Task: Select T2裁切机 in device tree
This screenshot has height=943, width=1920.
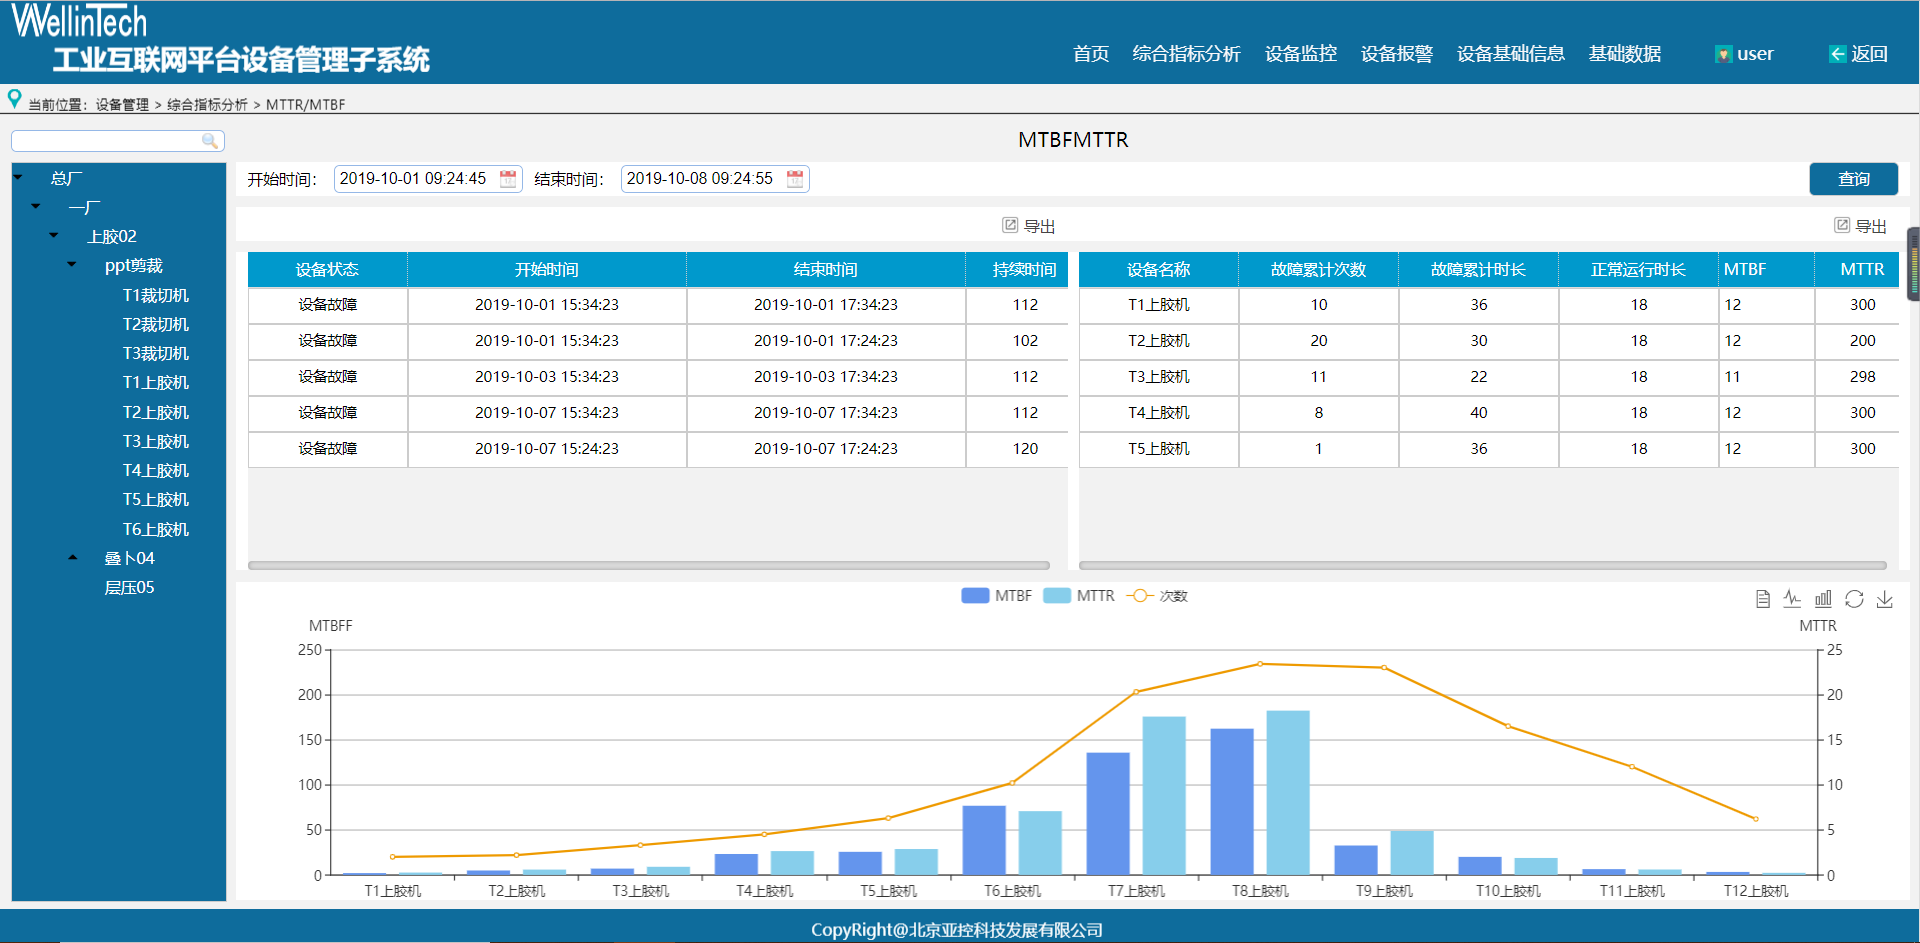Action: (155, 324)
